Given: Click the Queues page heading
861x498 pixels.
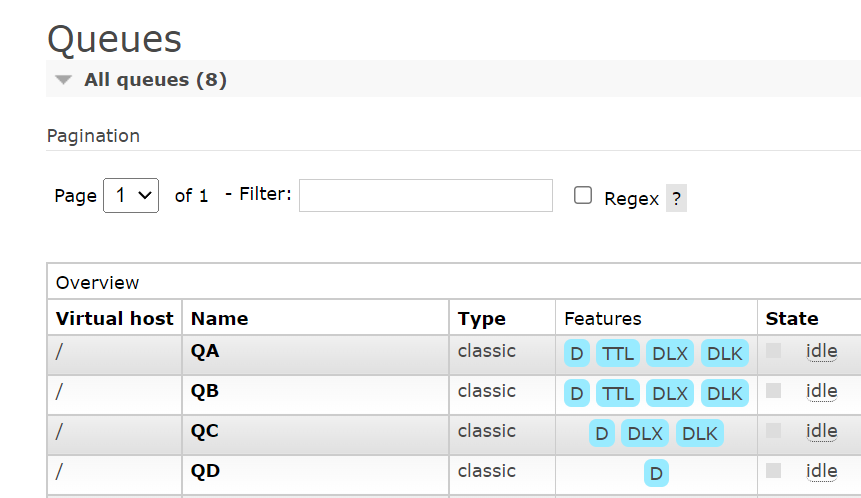Looking at the screenshot, I should (114, 40).
